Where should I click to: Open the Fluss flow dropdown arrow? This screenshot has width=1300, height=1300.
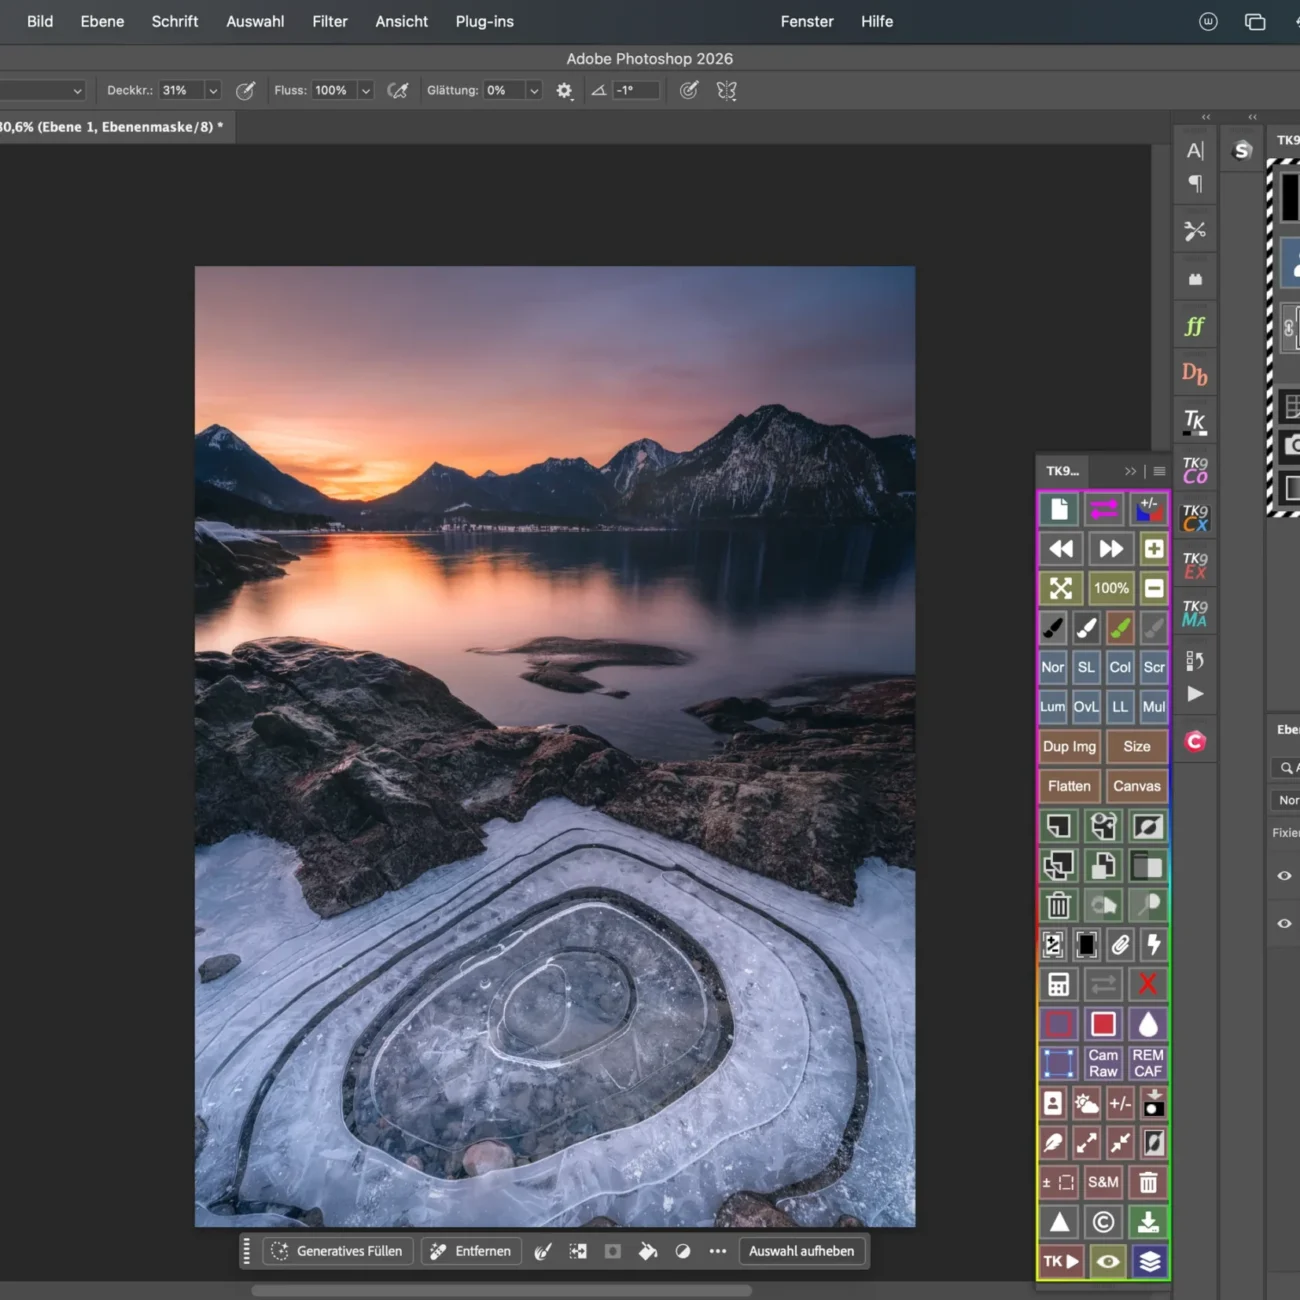click(x=366, y=91)
